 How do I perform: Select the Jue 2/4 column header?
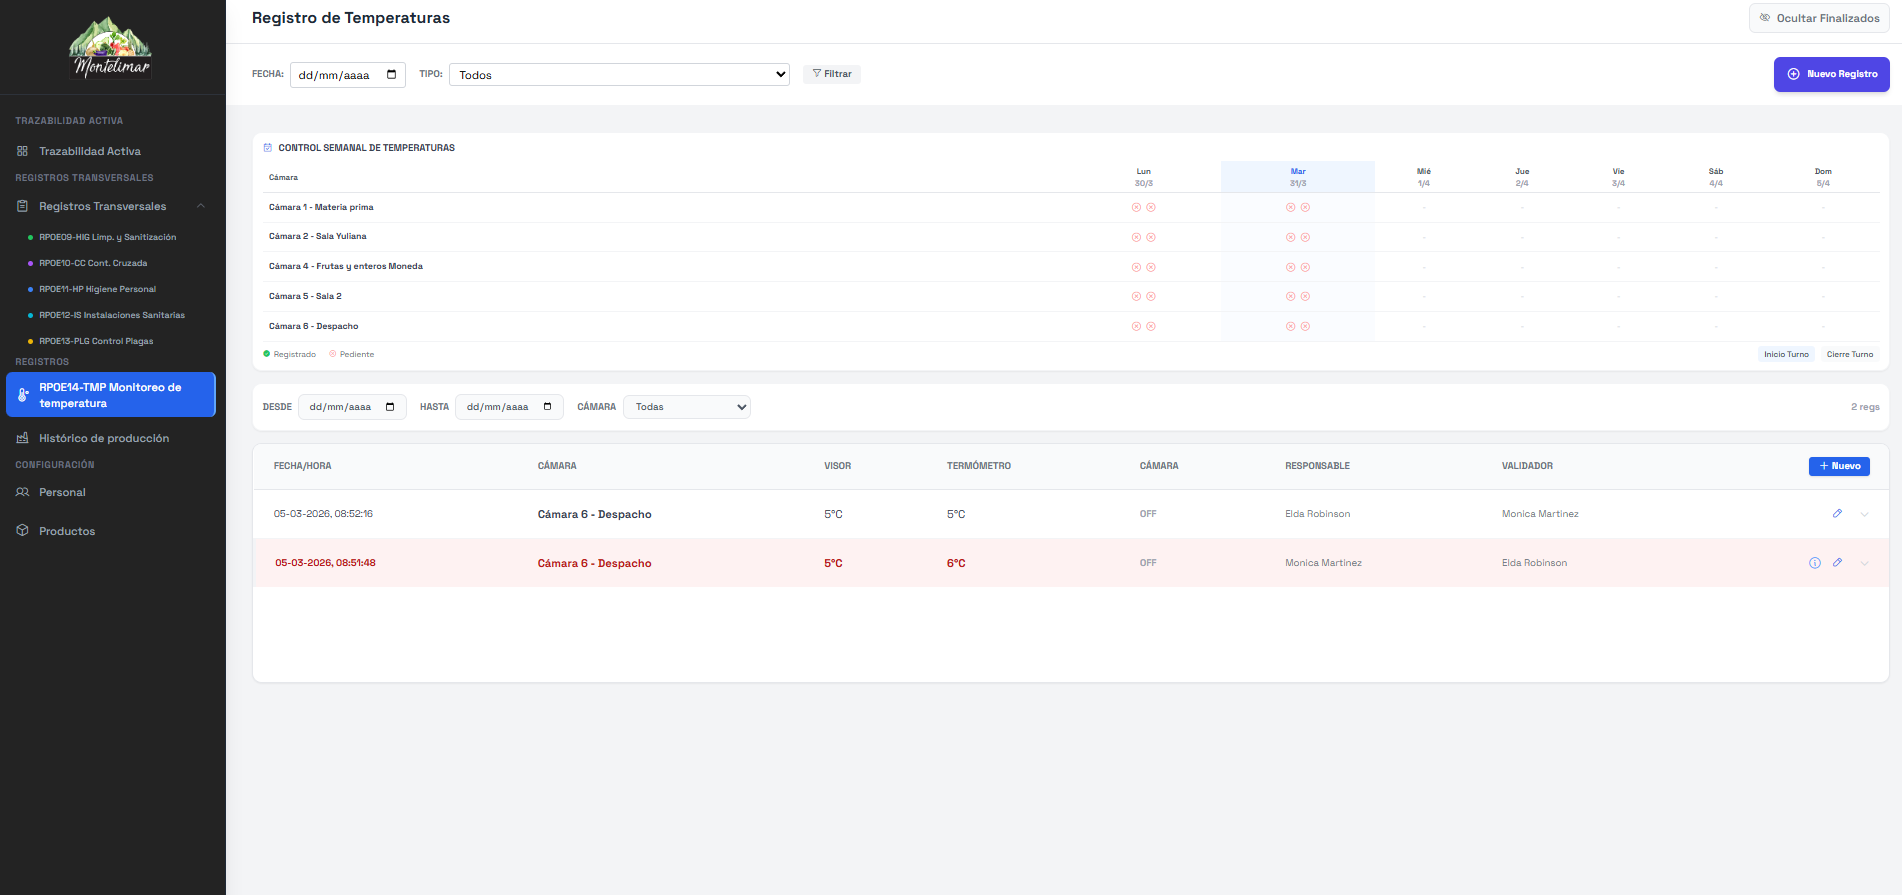[x=1521, y=177]
